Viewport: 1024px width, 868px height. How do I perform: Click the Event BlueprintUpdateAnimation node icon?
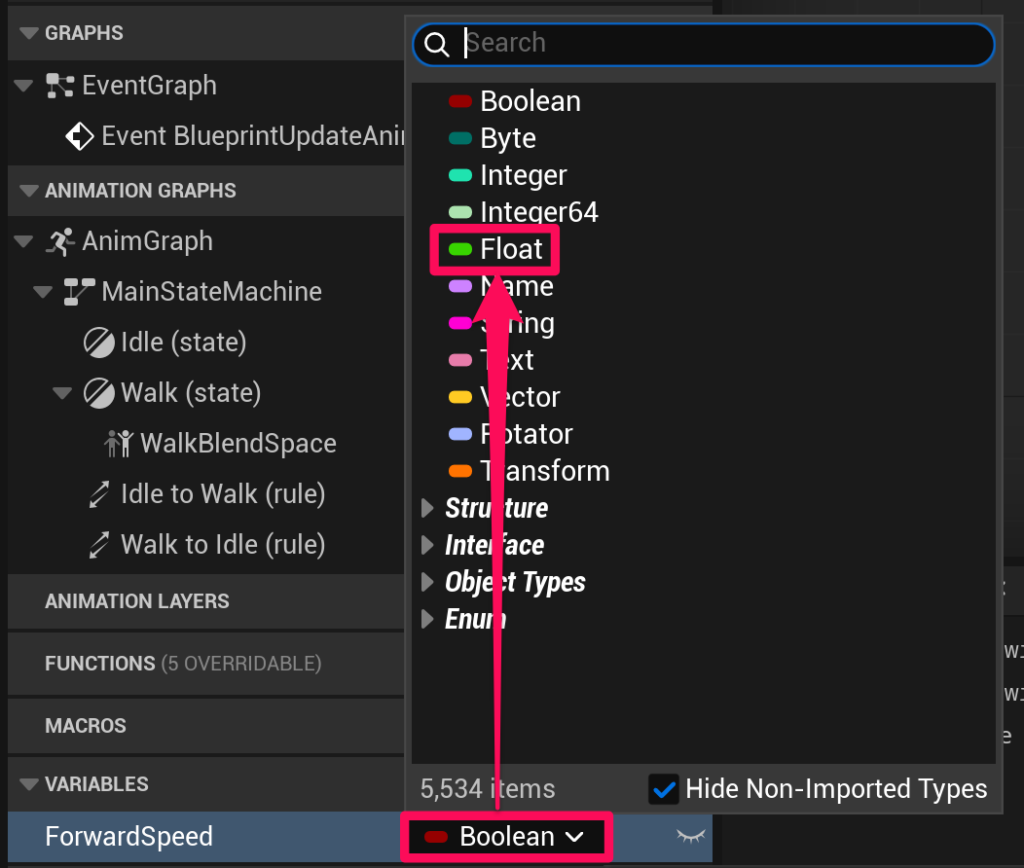pyautogui.click(x=79, y=136)
